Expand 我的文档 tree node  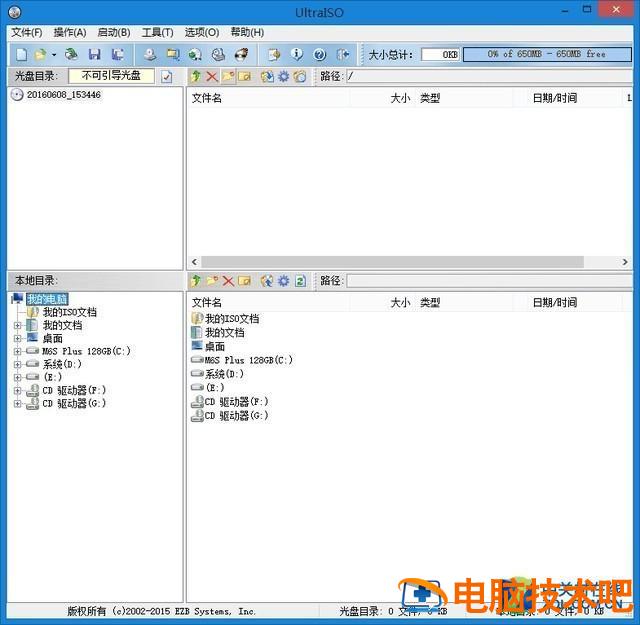pos(17,325)
